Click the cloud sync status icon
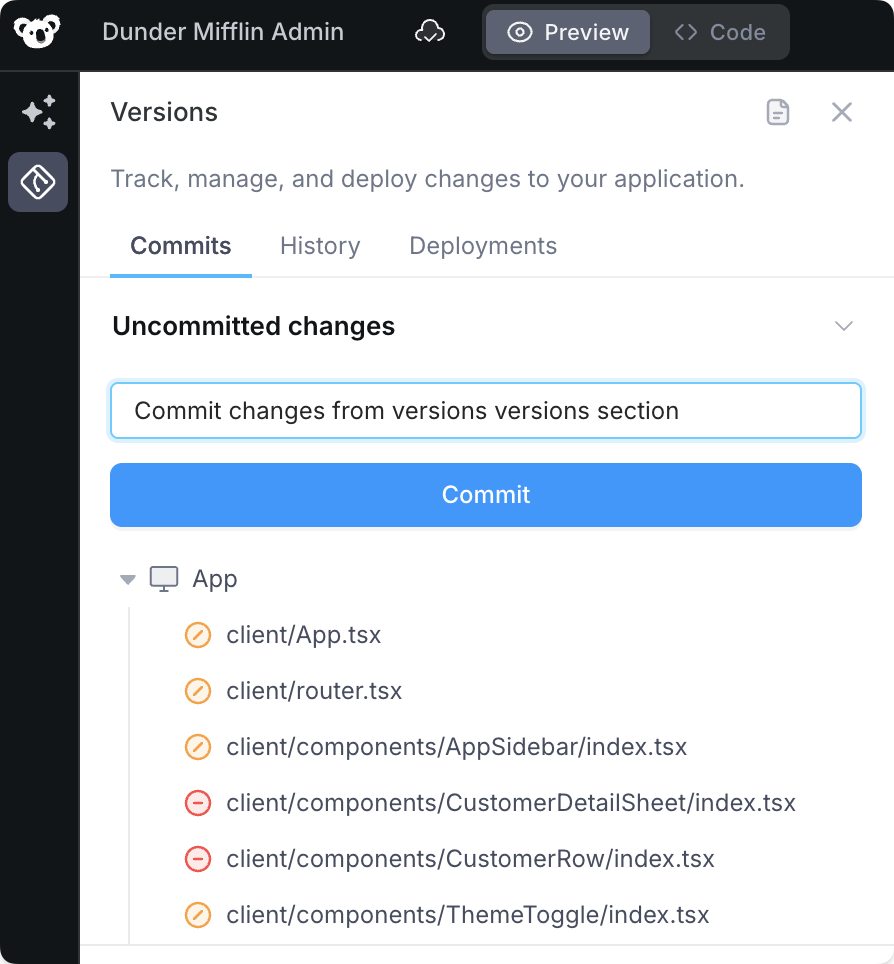The height and width of the screenshot is (964, 894). click(430, 32)
